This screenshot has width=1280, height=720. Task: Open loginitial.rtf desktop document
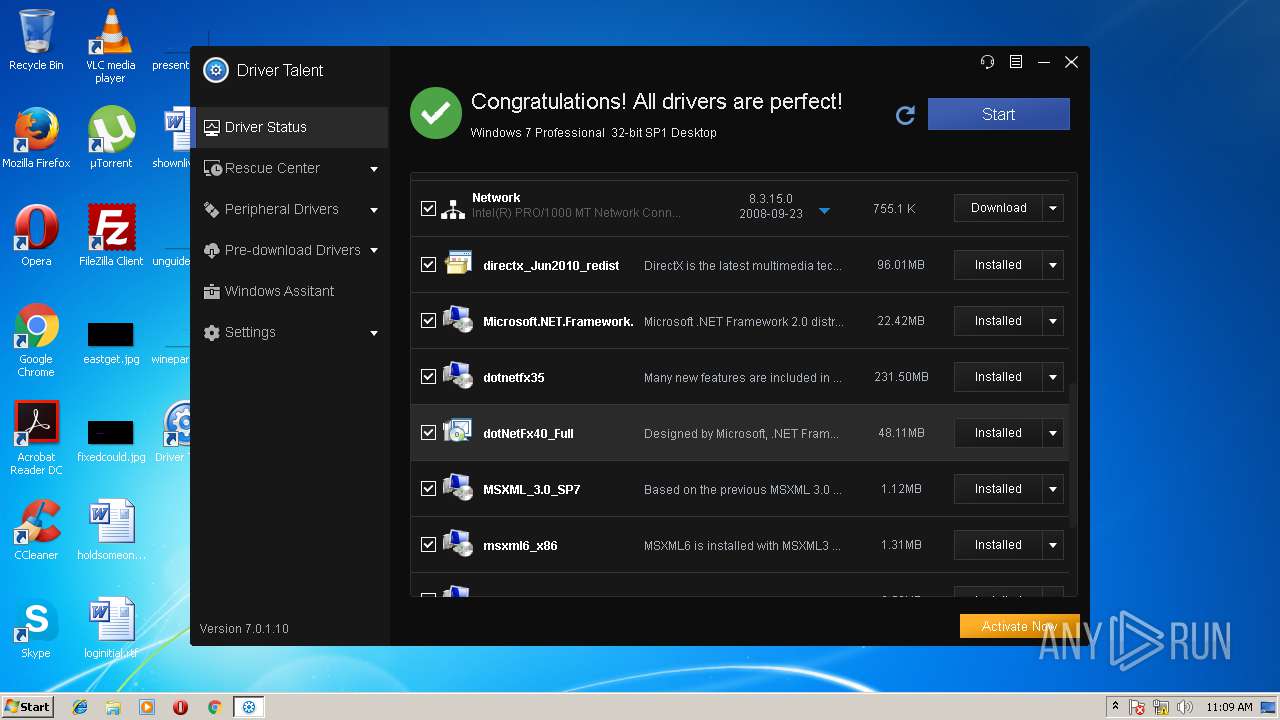111,628
